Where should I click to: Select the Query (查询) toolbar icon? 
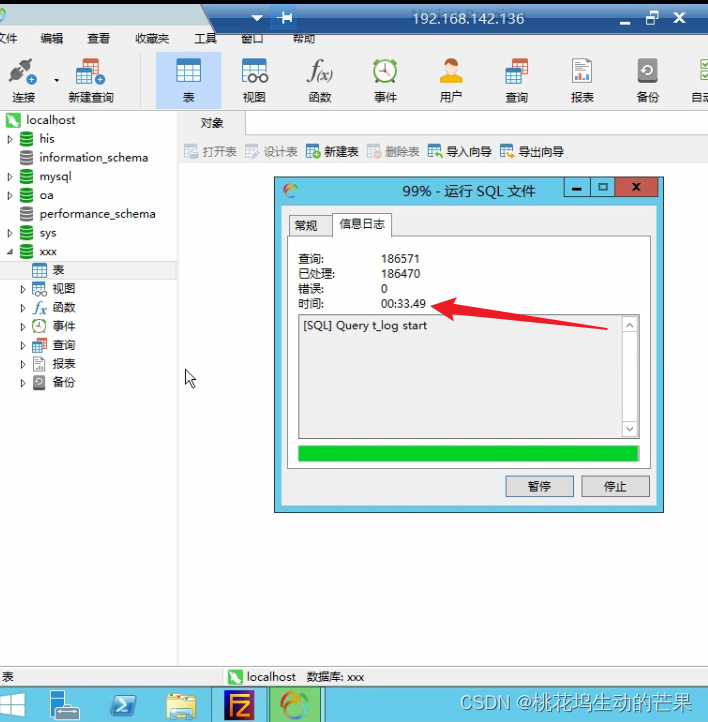click(516, 81)
